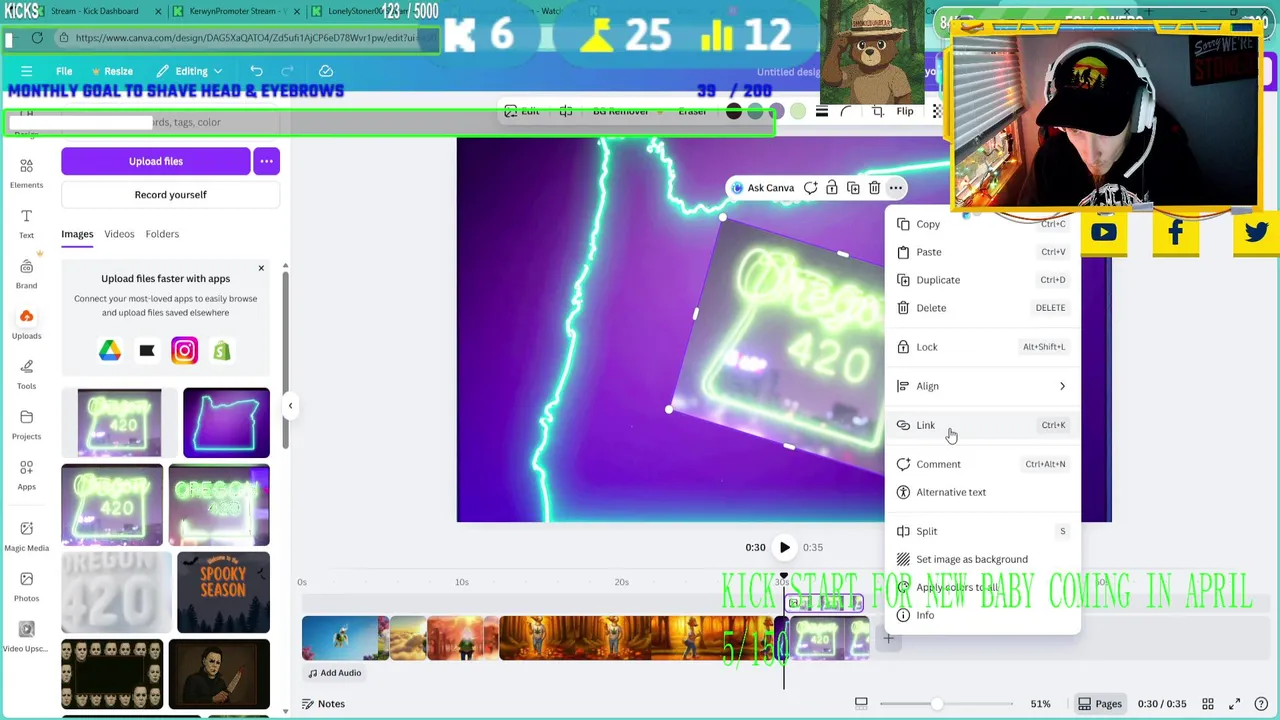Choose Paste in the context menu
The height and width of the screenshot is (720, 1280).
pyautogui.click(x=982, y=252)
